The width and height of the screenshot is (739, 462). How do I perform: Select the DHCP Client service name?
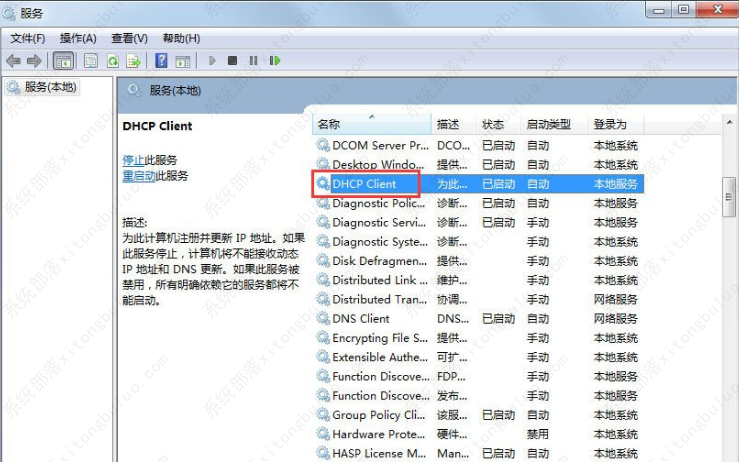(x=364, y=184)
